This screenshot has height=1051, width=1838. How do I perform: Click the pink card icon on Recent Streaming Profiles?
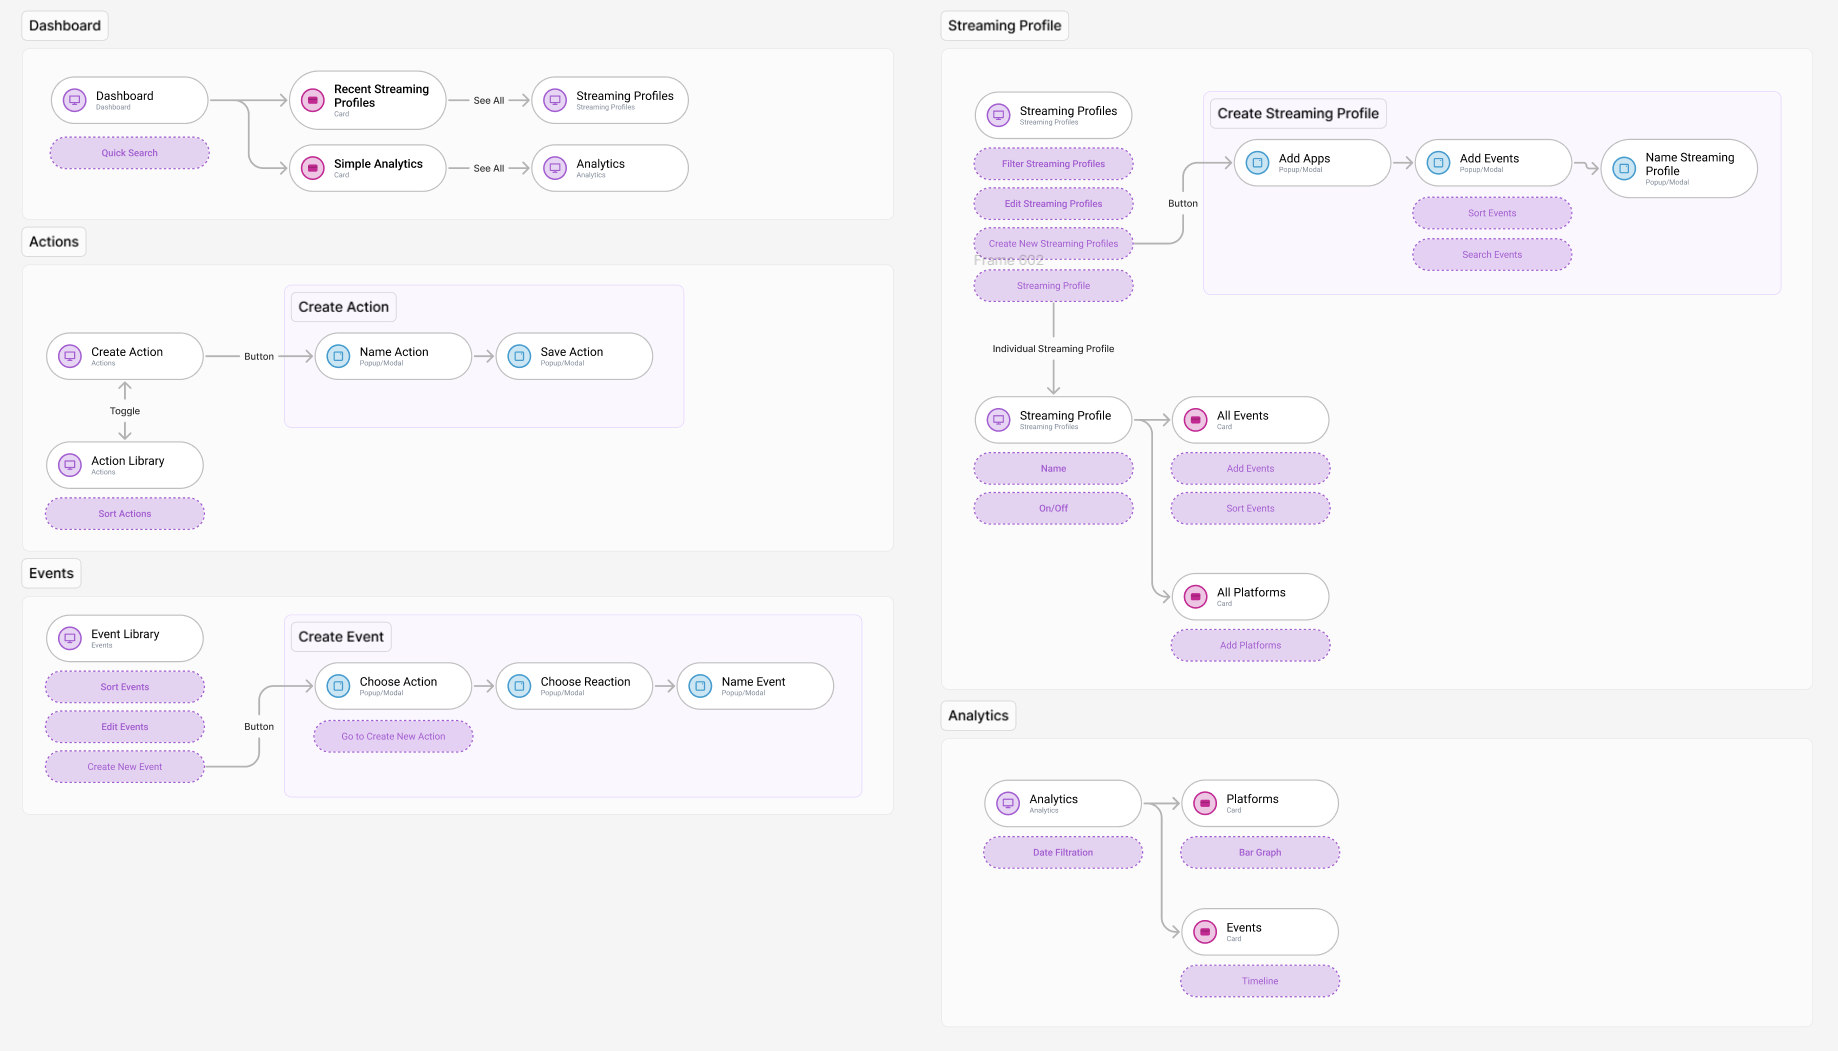[x=313, y=100]
